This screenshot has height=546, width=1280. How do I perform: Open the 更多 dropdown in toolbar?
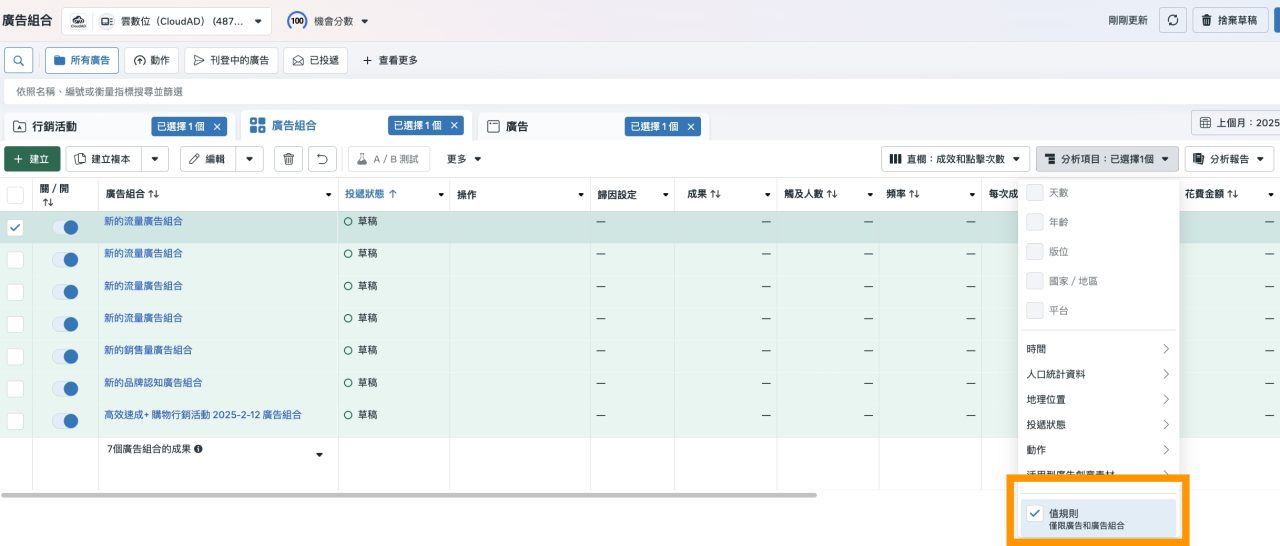pyautogui.click(x=464, y=159)
